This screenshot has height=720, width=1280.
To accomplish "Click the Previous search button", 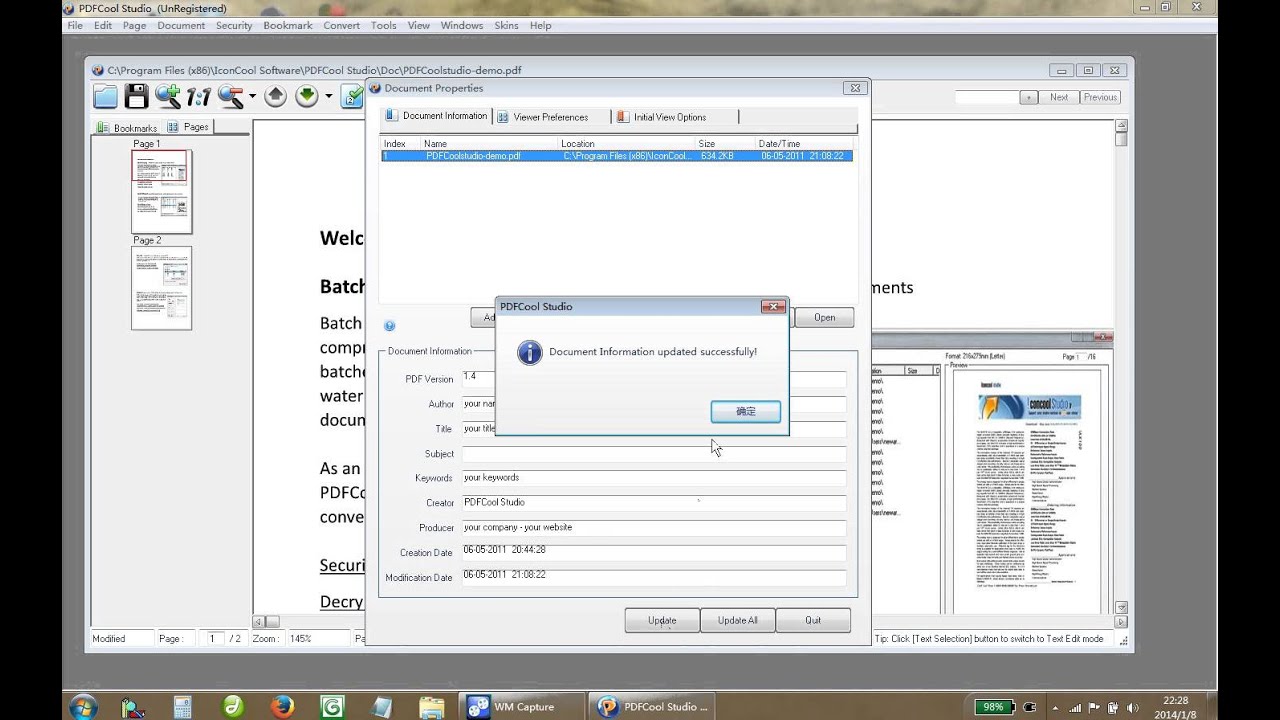I will point(1100,97).
